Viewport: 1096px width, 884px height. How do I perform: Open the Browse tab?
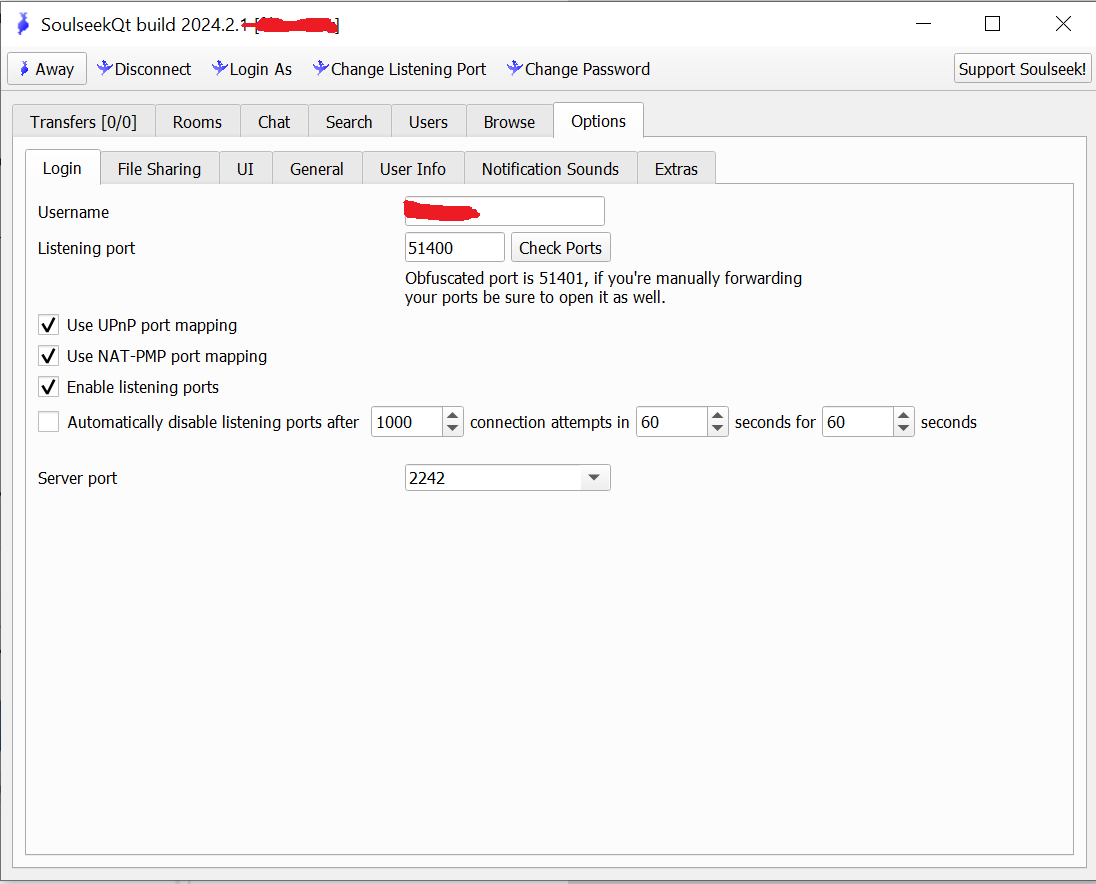coord(510,122)
